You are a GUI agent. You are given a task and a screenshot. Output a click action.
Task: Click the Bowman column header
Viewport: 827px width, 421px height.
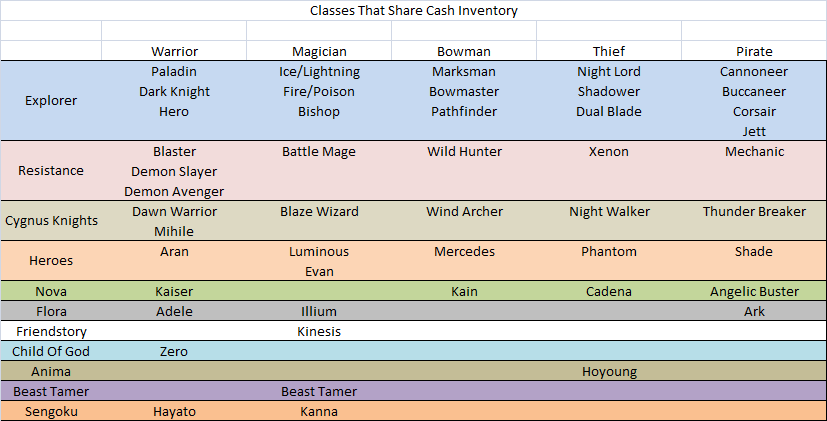coord(464,51)
